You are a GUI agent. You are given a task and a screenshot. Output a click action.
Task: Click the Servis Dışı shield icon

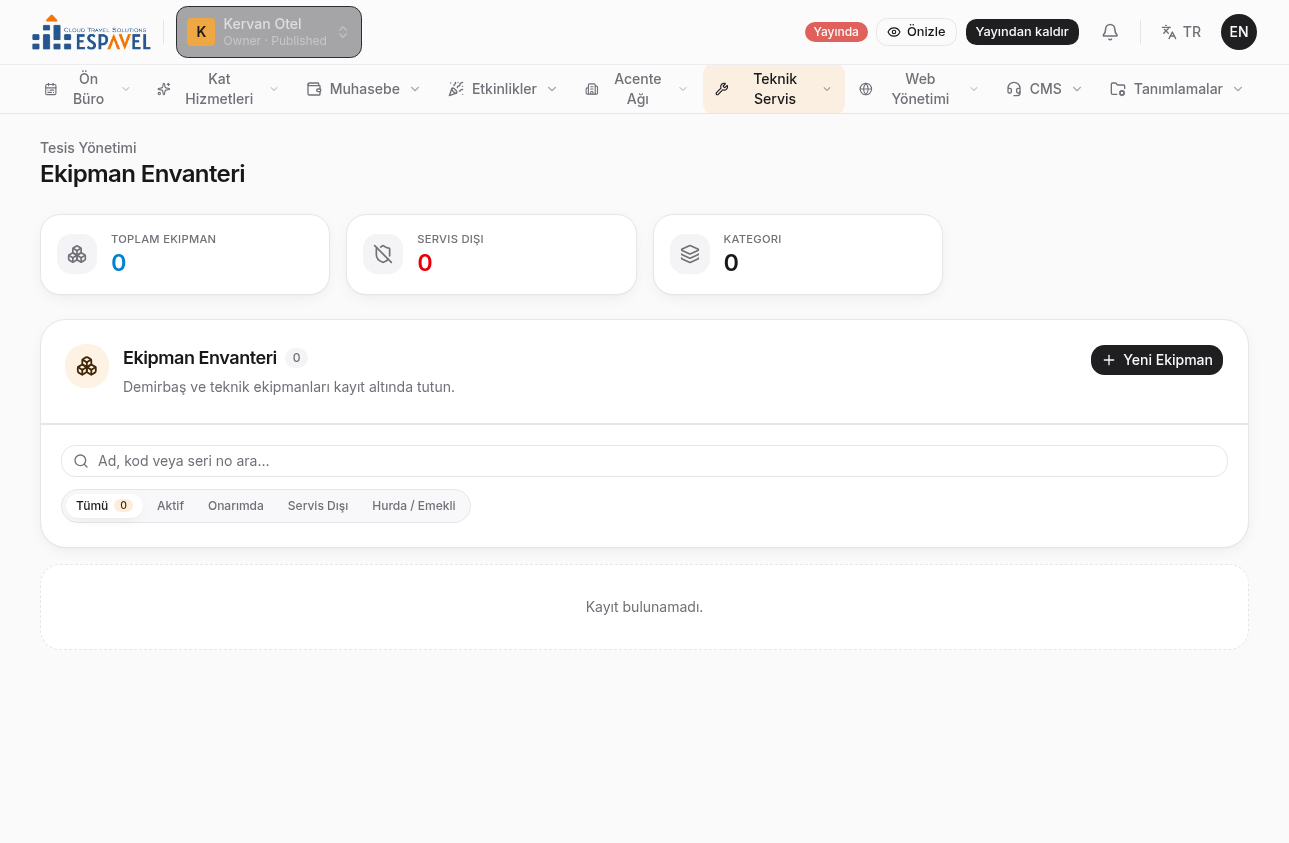point(383,254)
